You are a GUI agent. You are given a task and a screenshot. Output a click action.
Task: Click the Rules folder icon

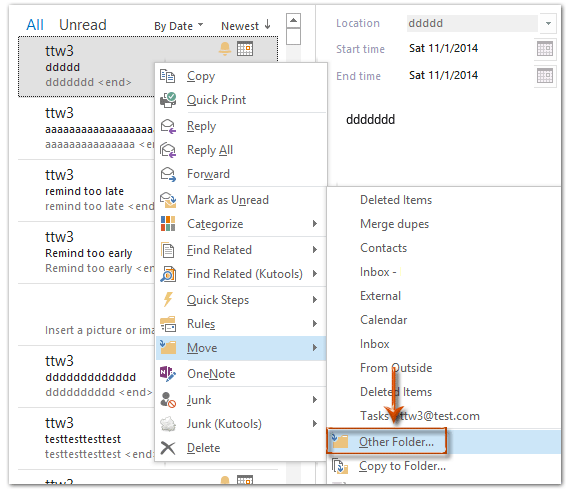pyautogui.click(x=168, y=324)
